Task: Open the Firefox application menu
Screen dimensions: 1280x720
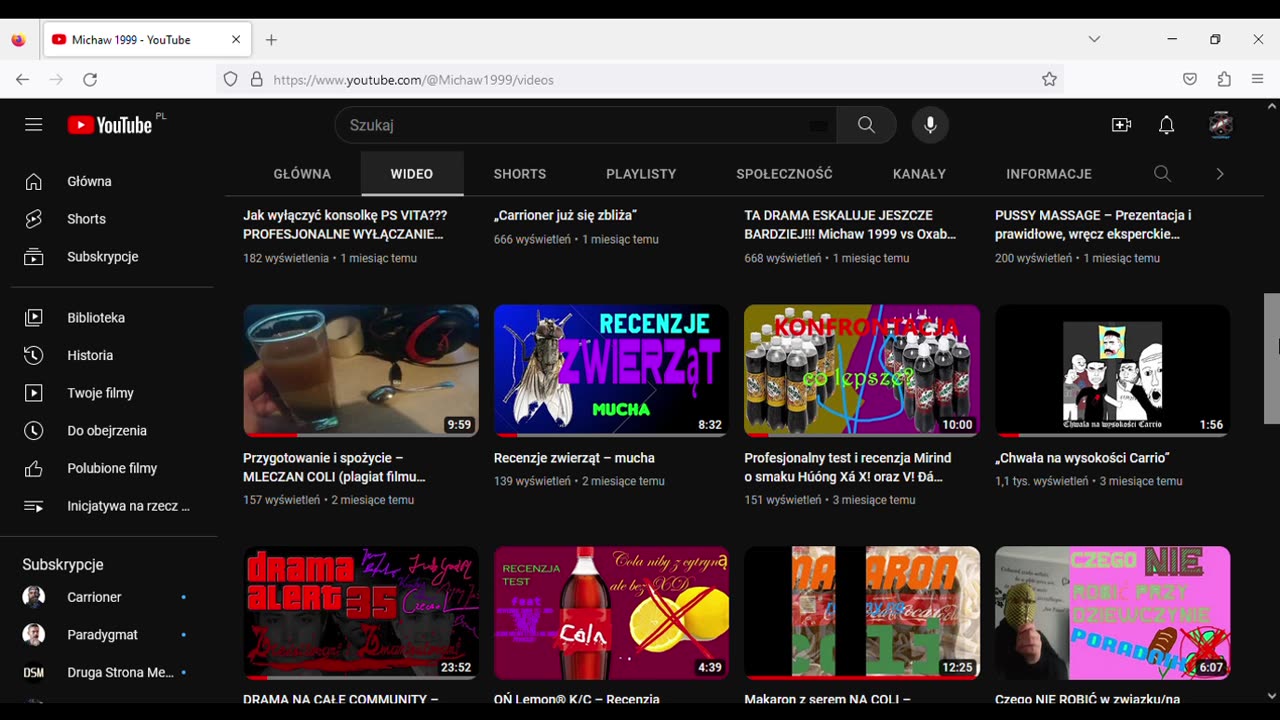Action: point(1257,79)
